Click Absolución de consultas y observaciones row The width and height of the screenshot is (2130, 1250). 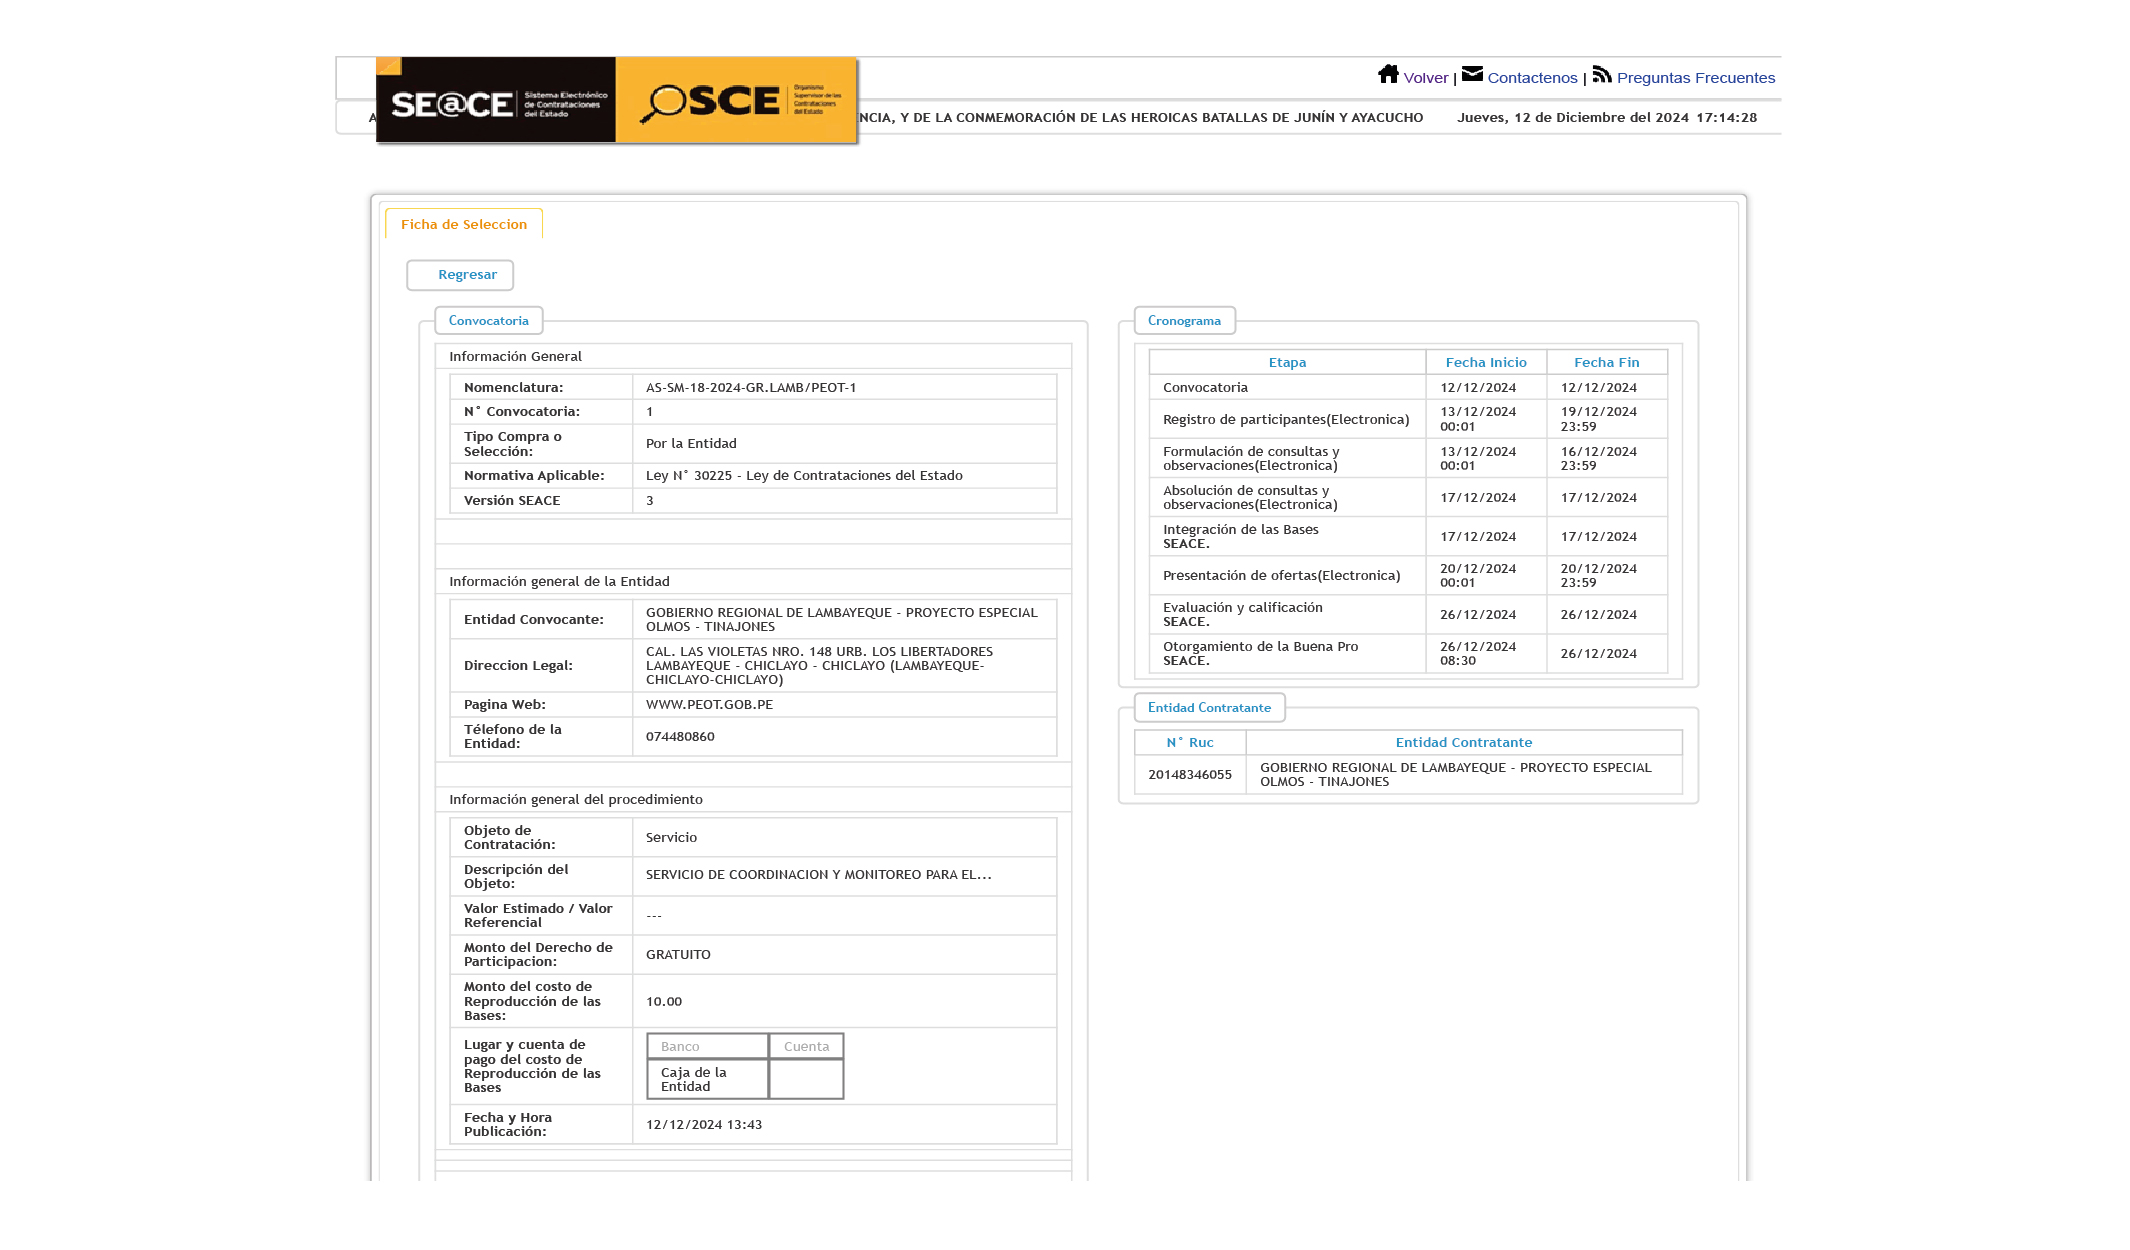[1408, 498]
